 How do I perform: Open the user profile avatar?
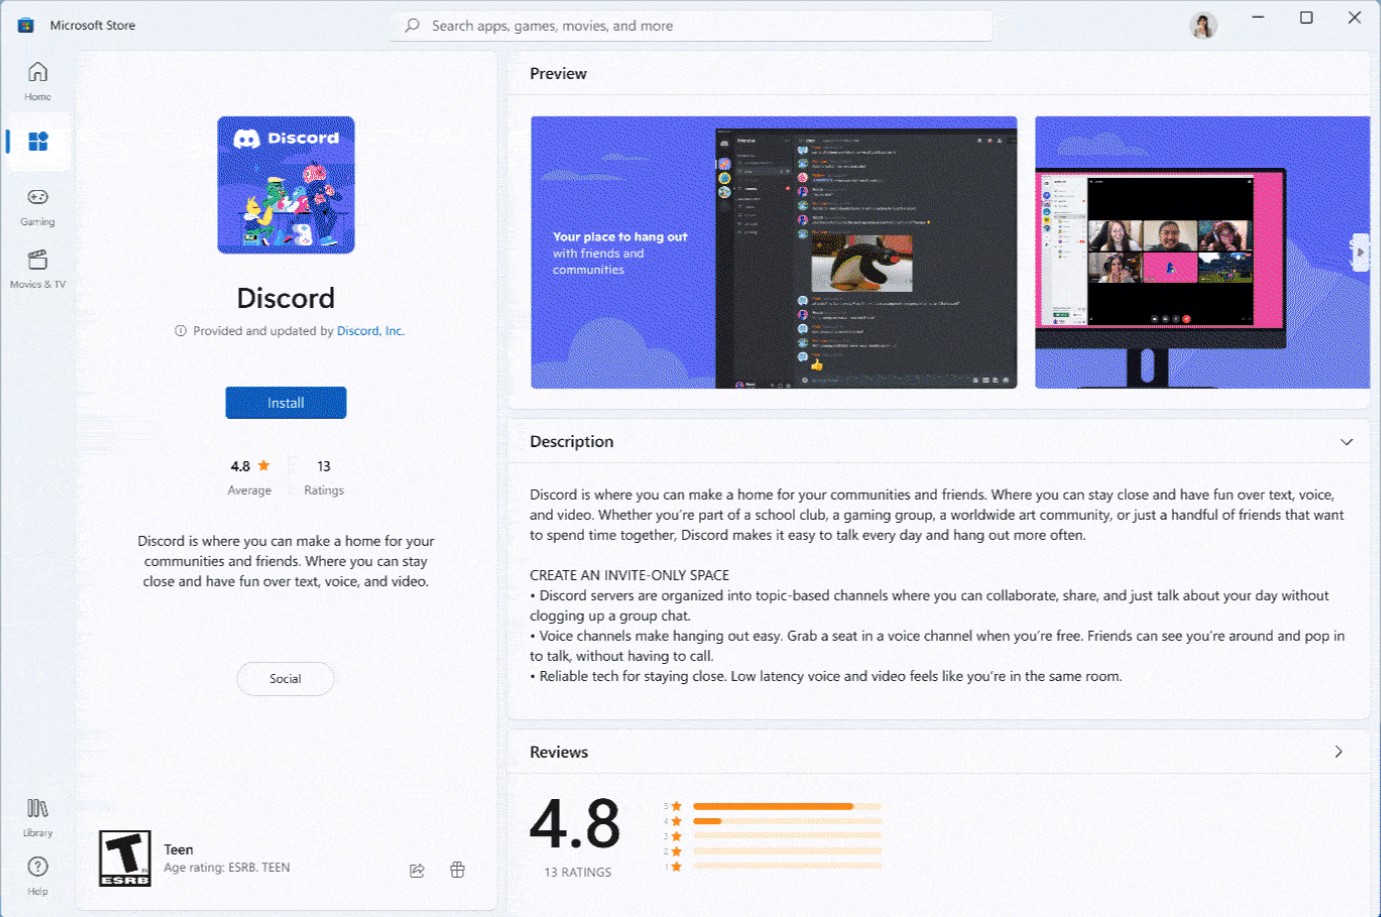click(1204, 25)
